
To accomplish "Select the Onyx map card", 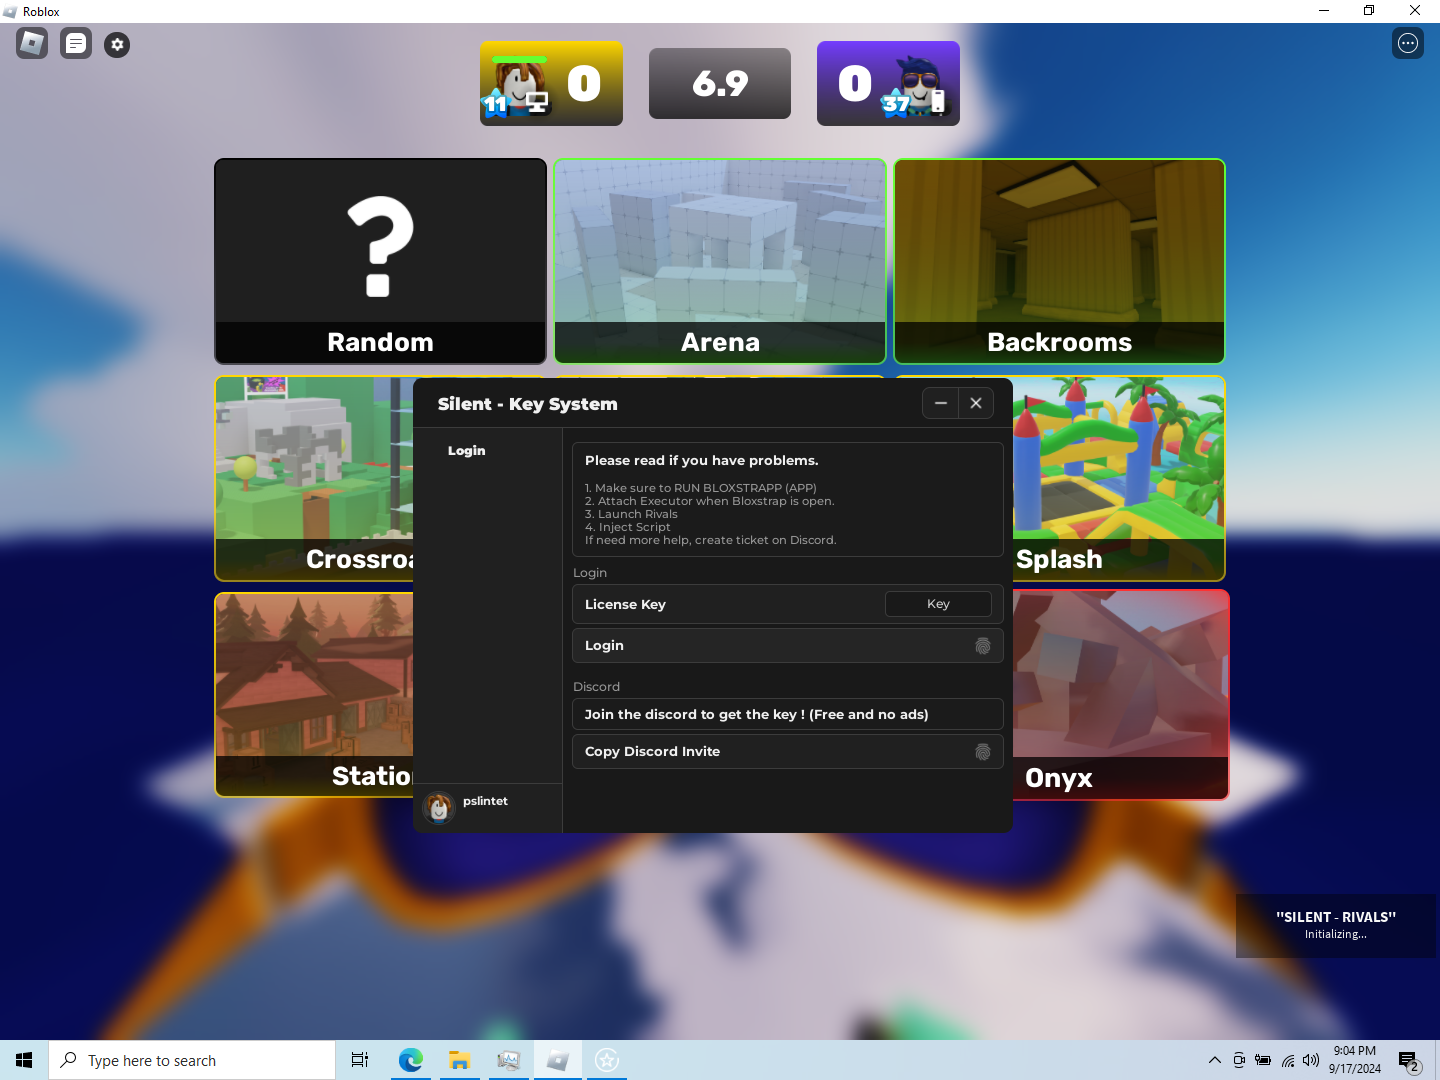I will click(1121, 695).
